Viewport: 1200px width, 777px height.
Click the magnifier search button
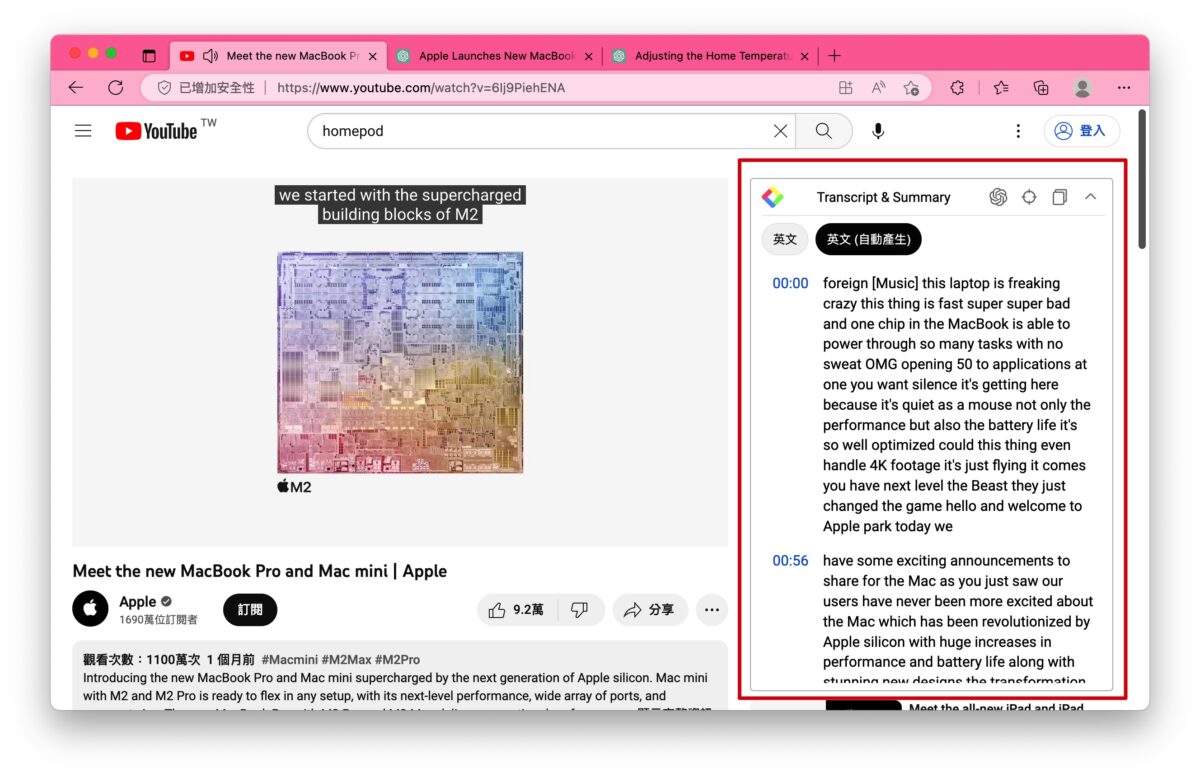pyautogui.click(x=824, y=131)
